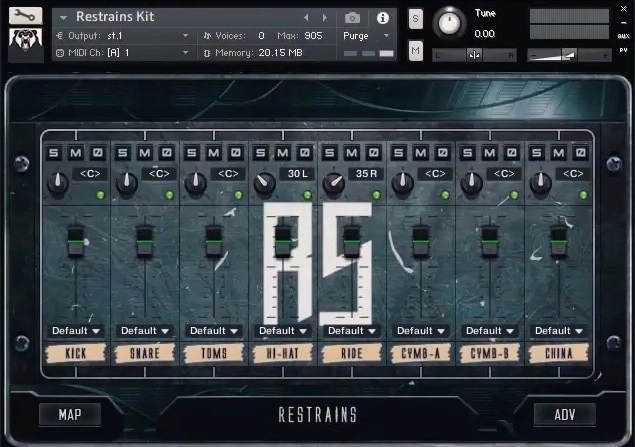Viewport: 635px width, 447px height.
Task: Solo the Kick channel
Action: coord(53,153)
